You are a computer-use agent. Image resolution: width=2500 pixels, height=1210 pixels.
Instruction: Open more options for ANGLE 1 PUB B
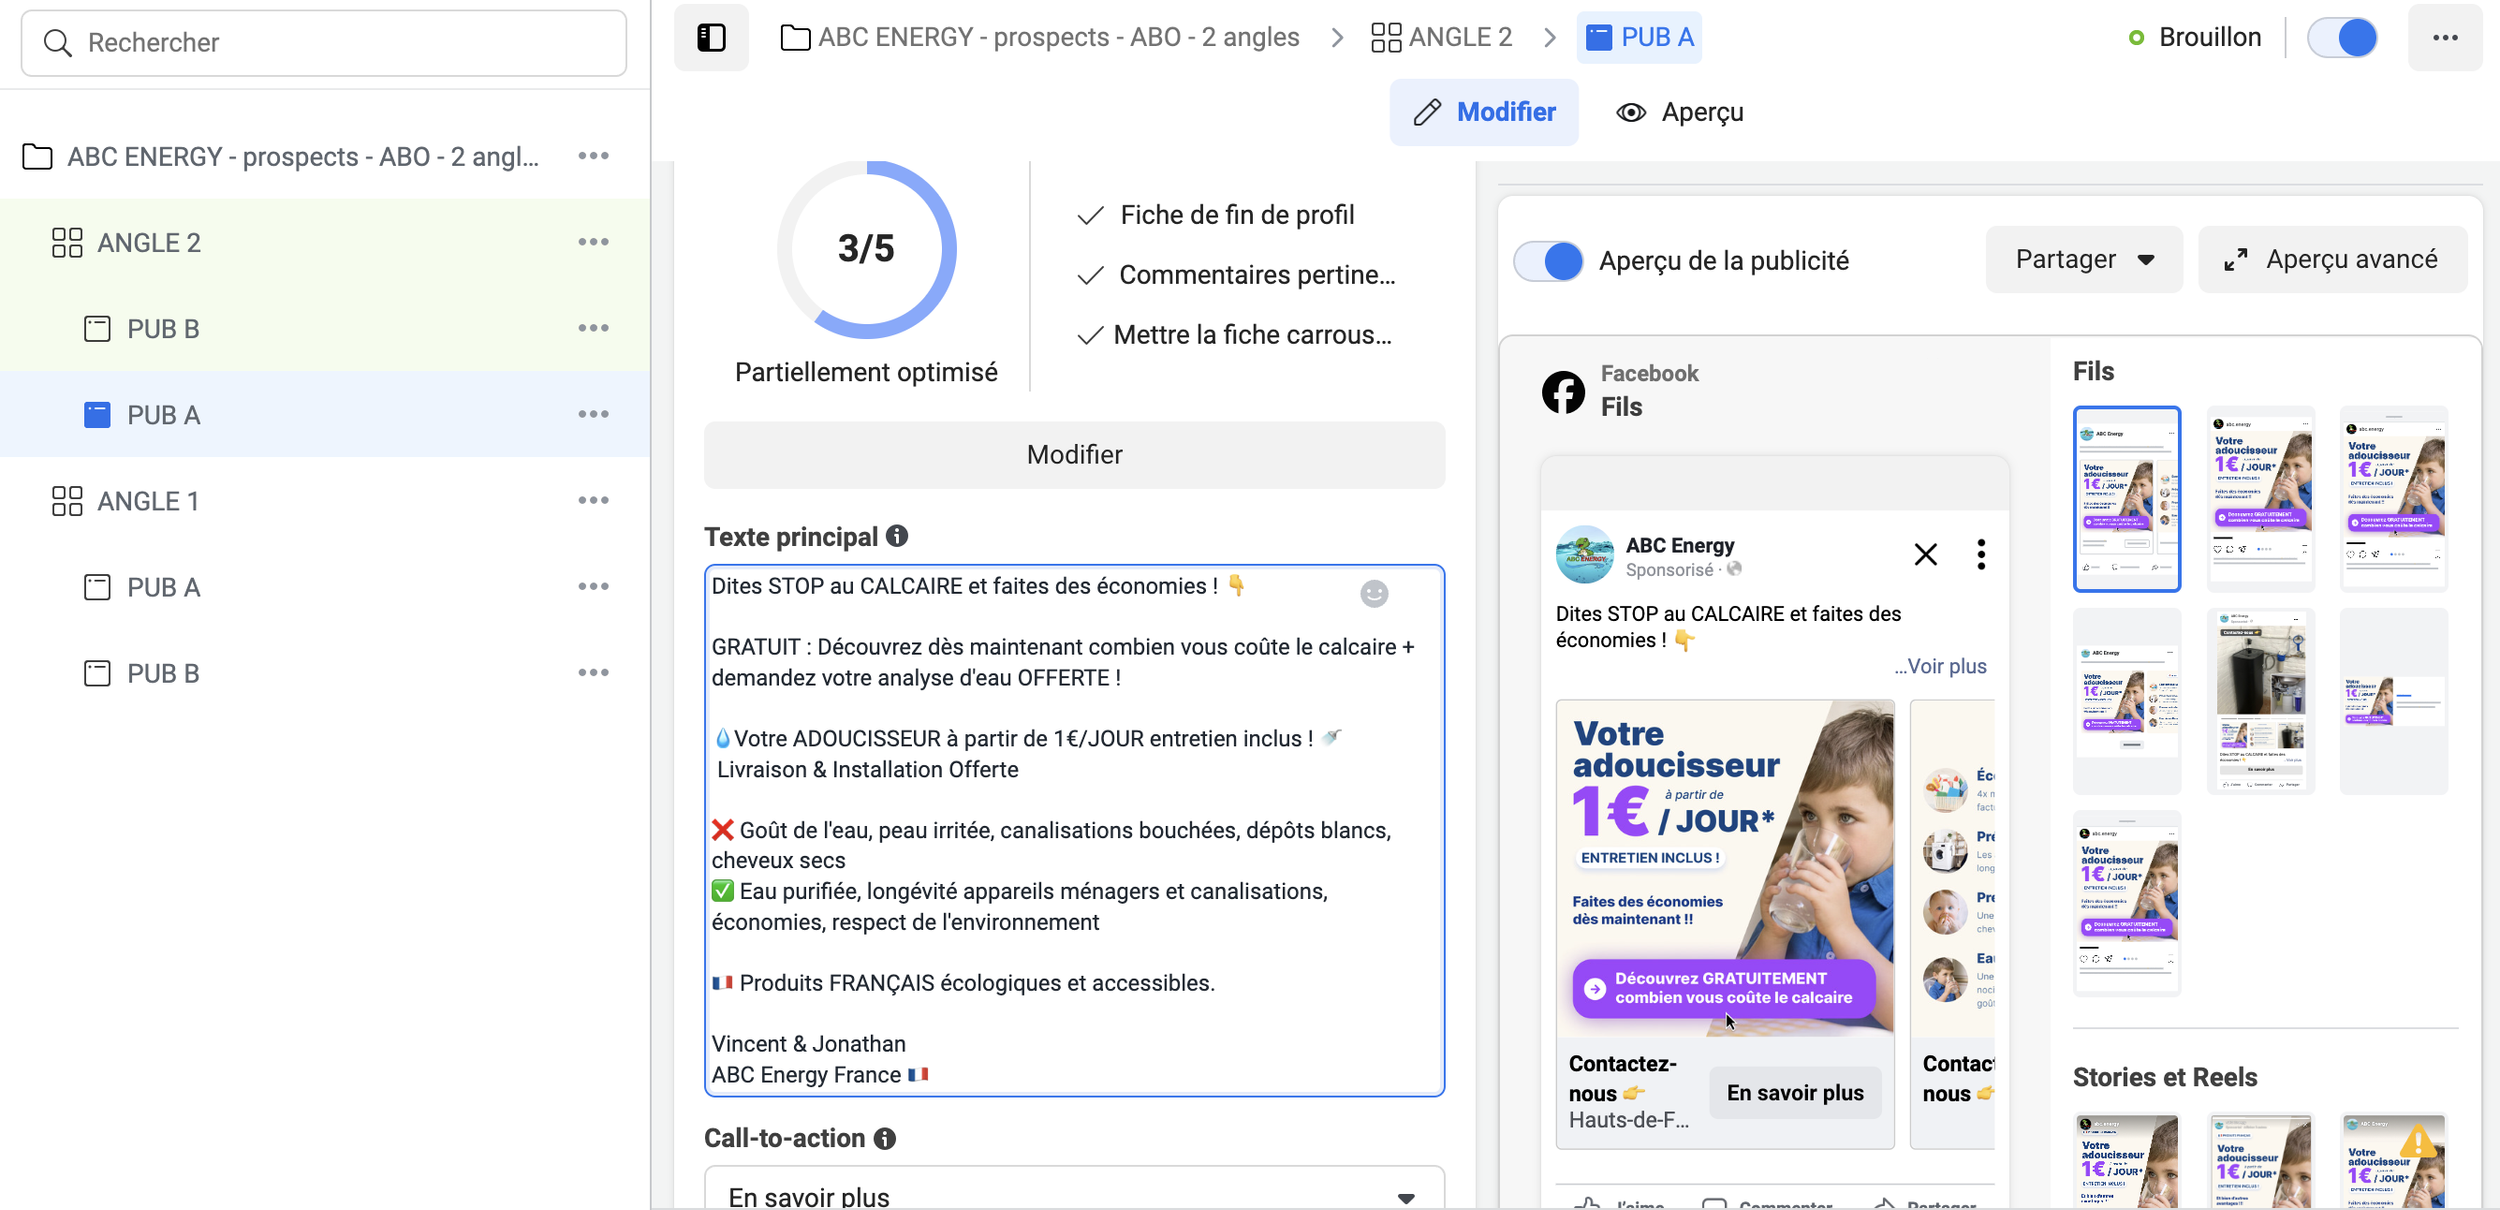[x=593, y=673]
